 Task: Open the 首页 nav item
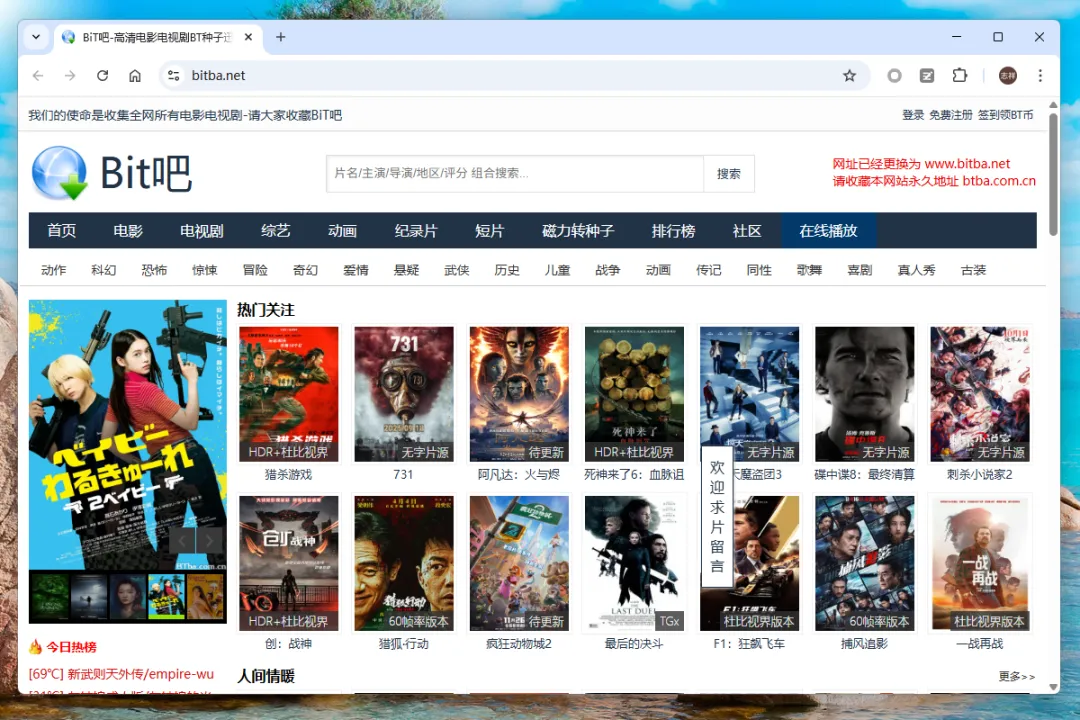[x=61, y=231]
